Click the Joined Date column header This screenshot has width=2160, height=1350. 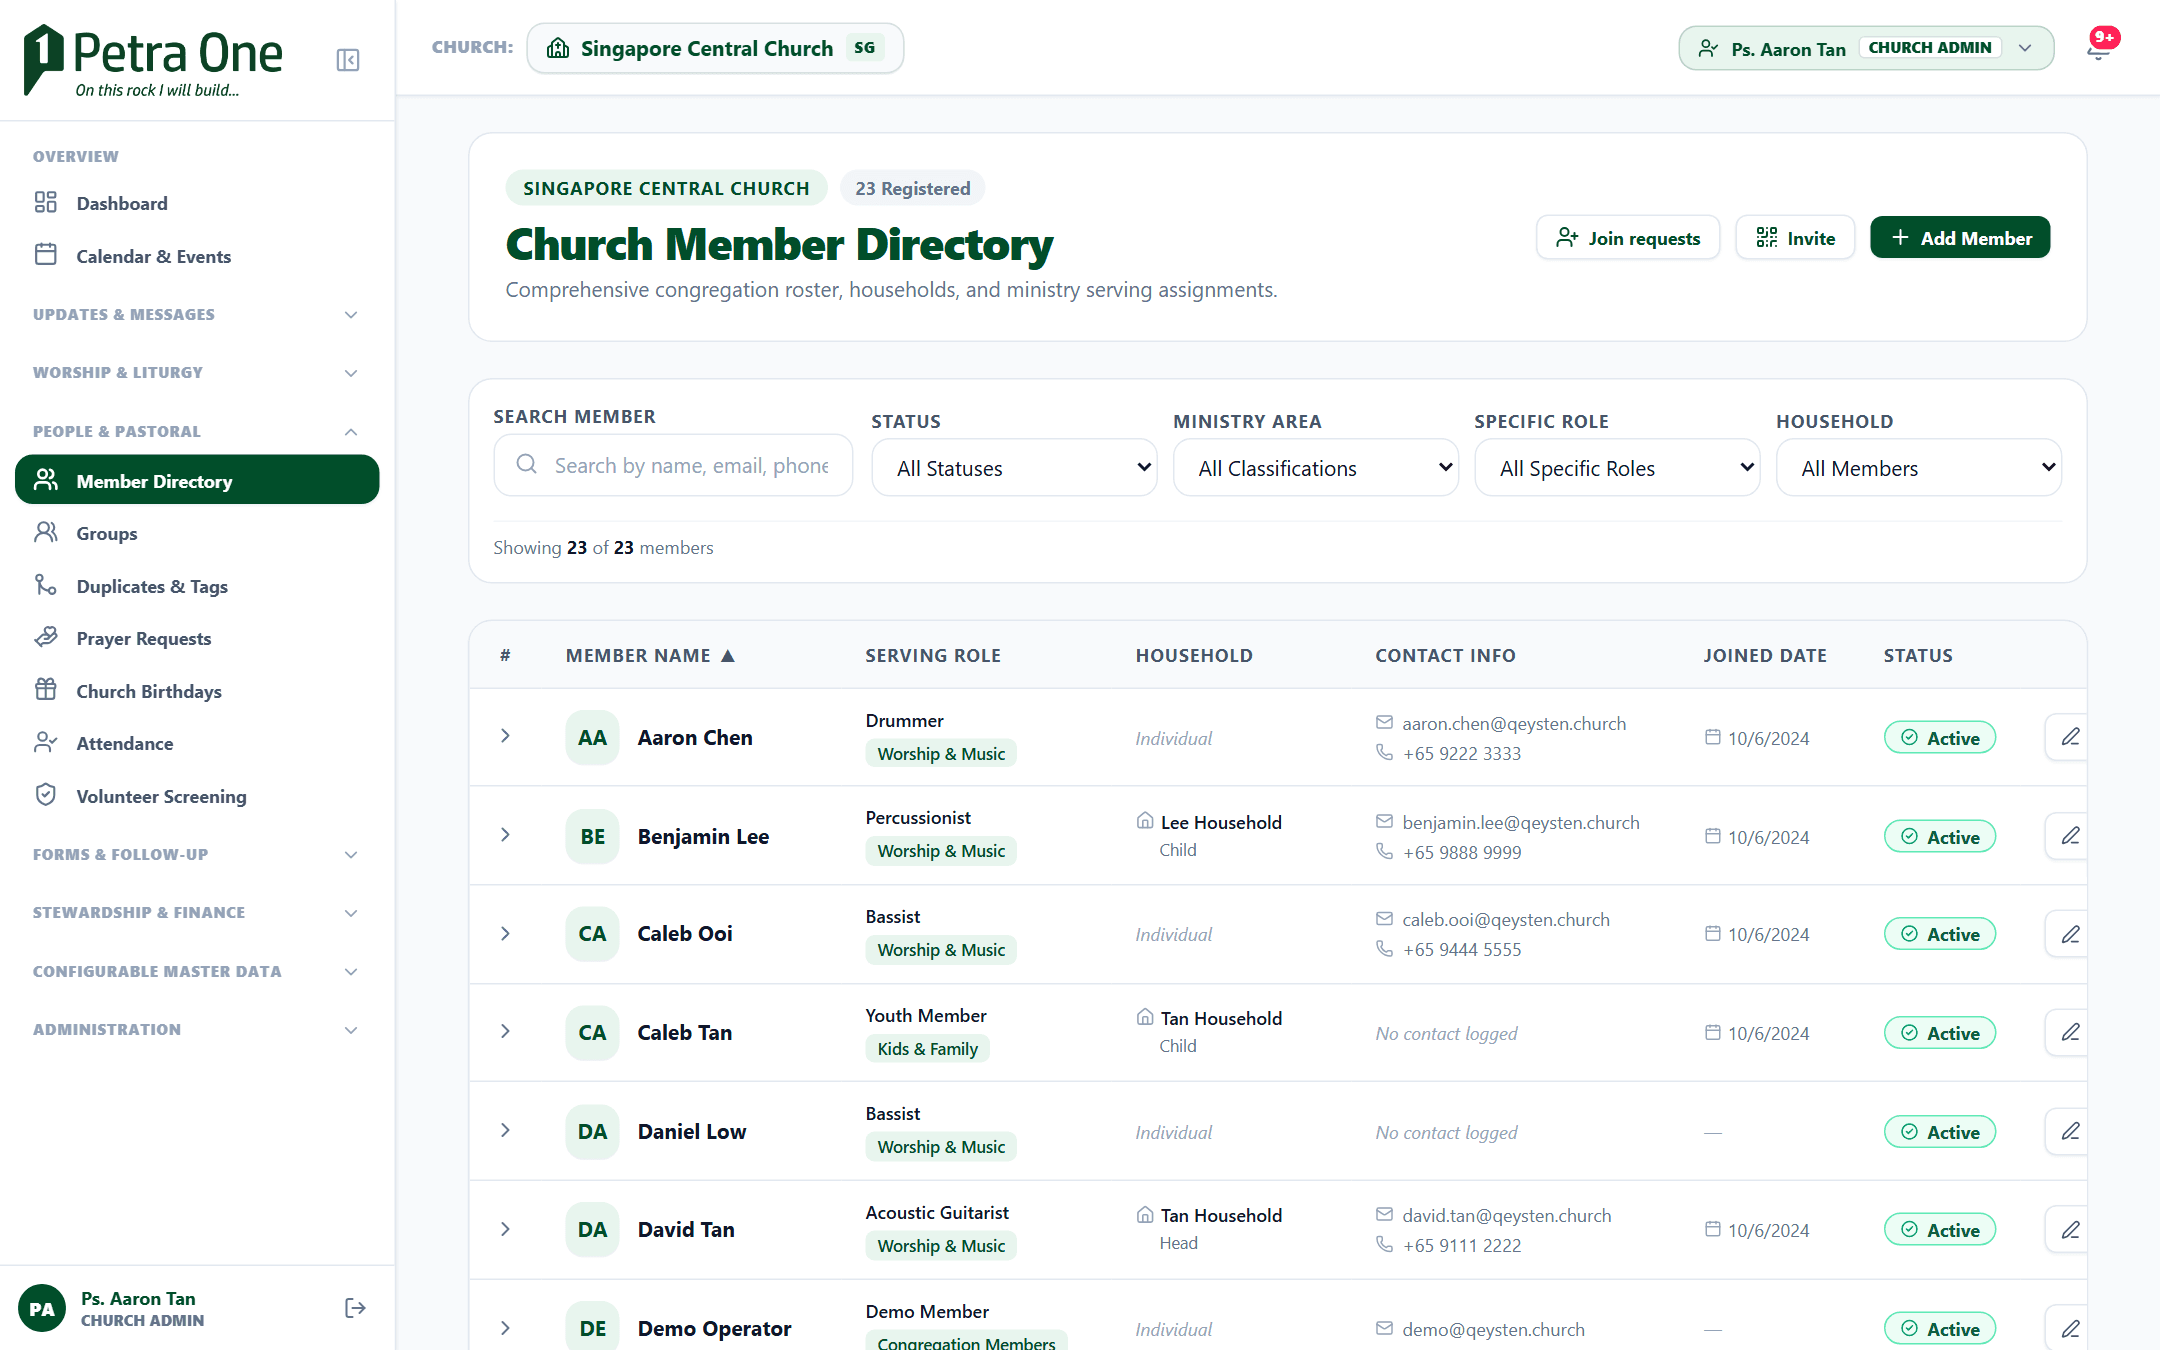click(1765, 655)
